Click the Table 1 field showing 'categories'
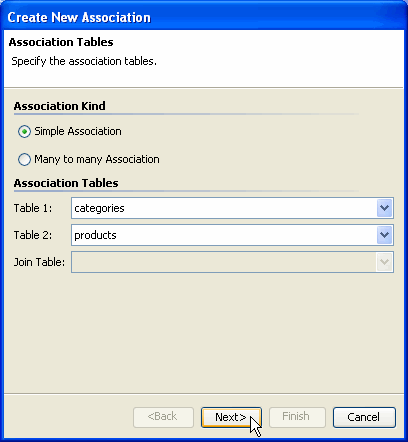 (232, 208)
